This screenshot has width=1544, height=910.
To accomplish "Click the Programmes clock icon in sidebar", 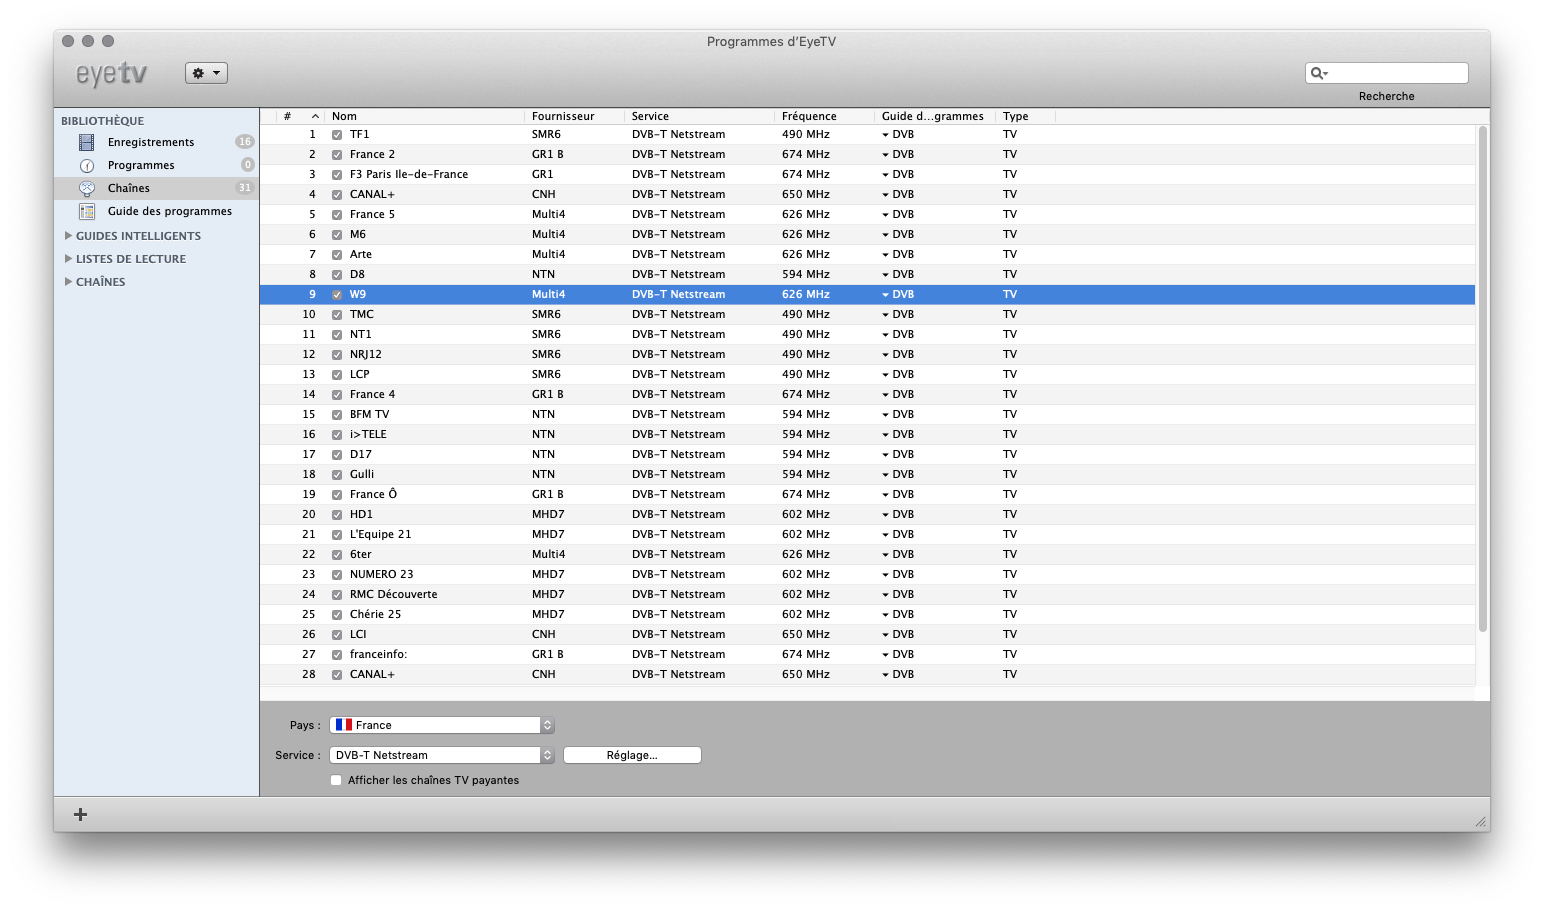I will 87,165.
